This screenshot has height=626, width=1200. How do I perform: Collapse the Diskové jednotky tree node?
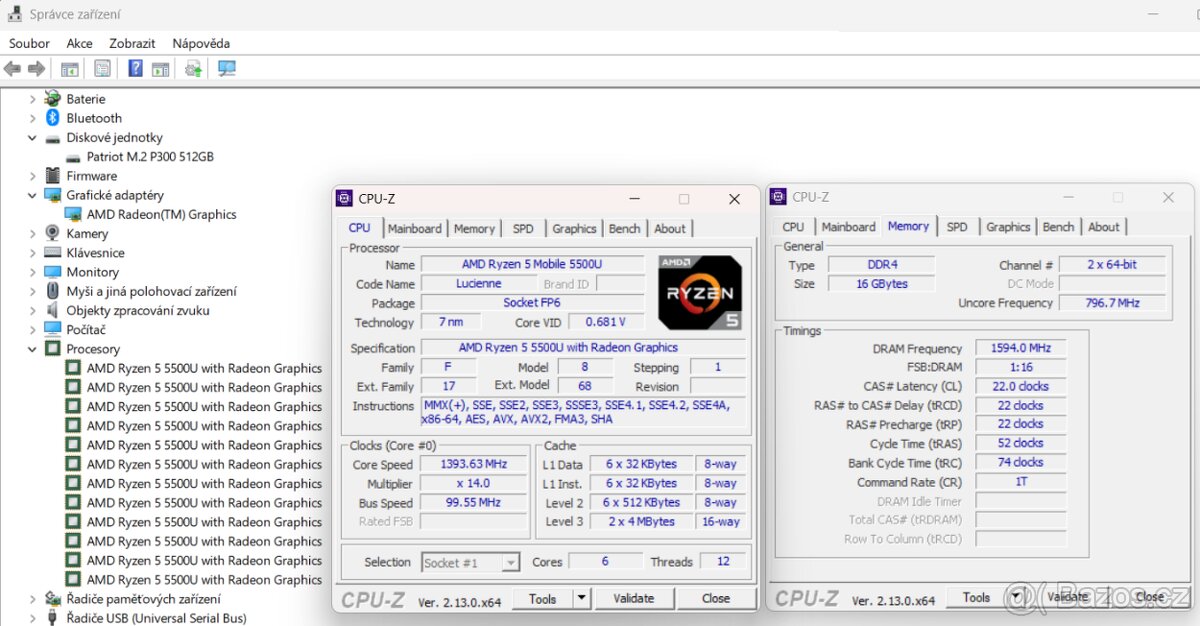(x=32, y=137)
